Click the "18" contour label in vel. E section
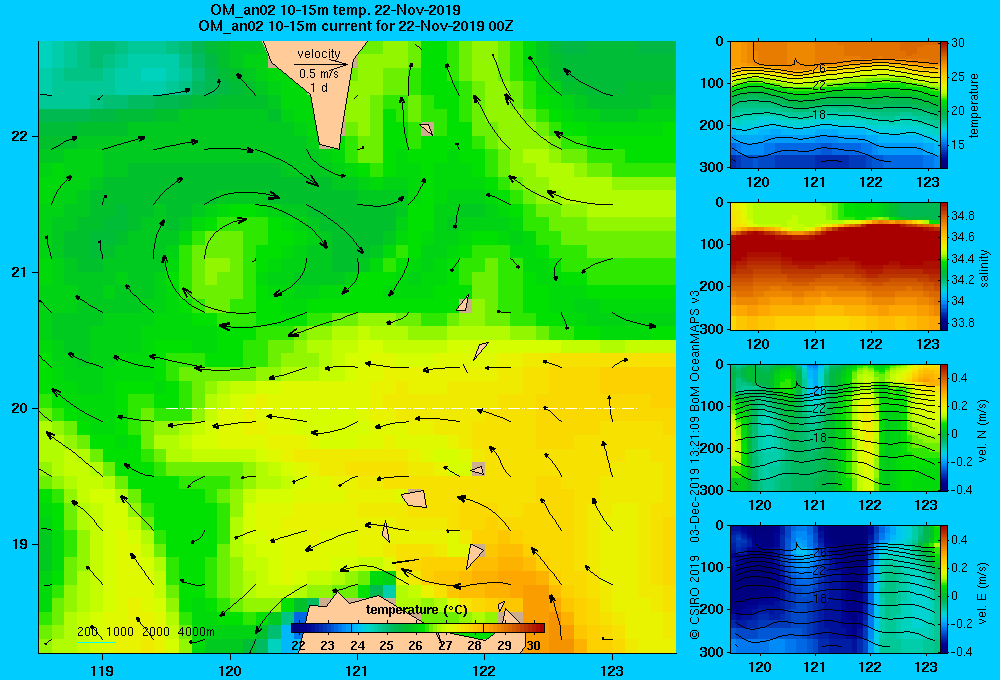This screenshot has height=680, width=1000. pos(820,598)
